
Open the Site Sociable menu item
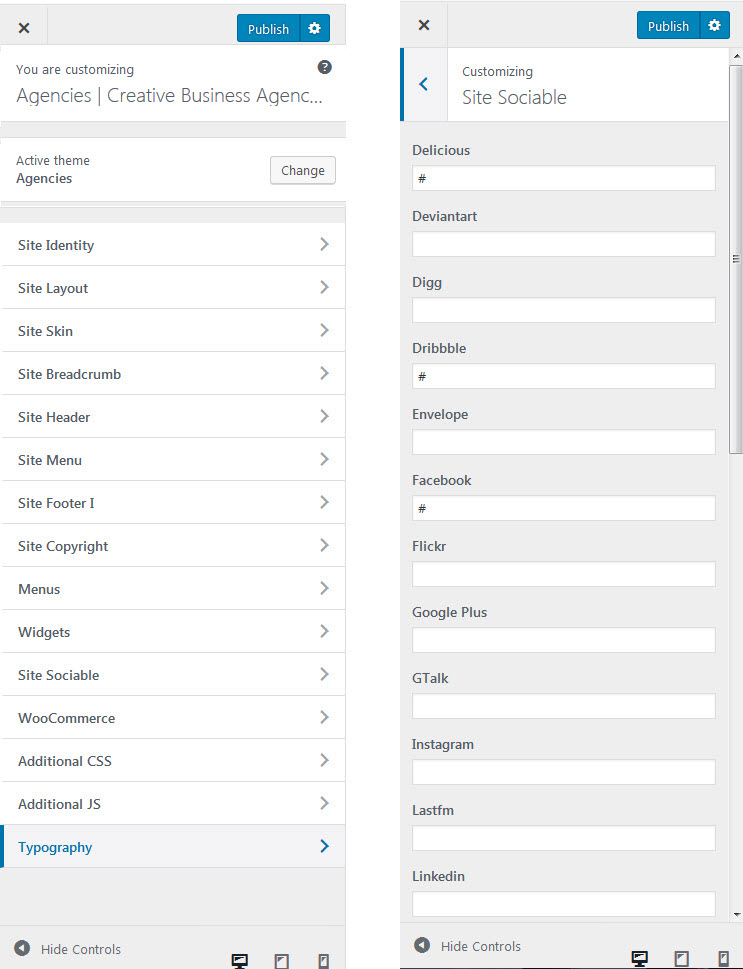click(173, 675)
